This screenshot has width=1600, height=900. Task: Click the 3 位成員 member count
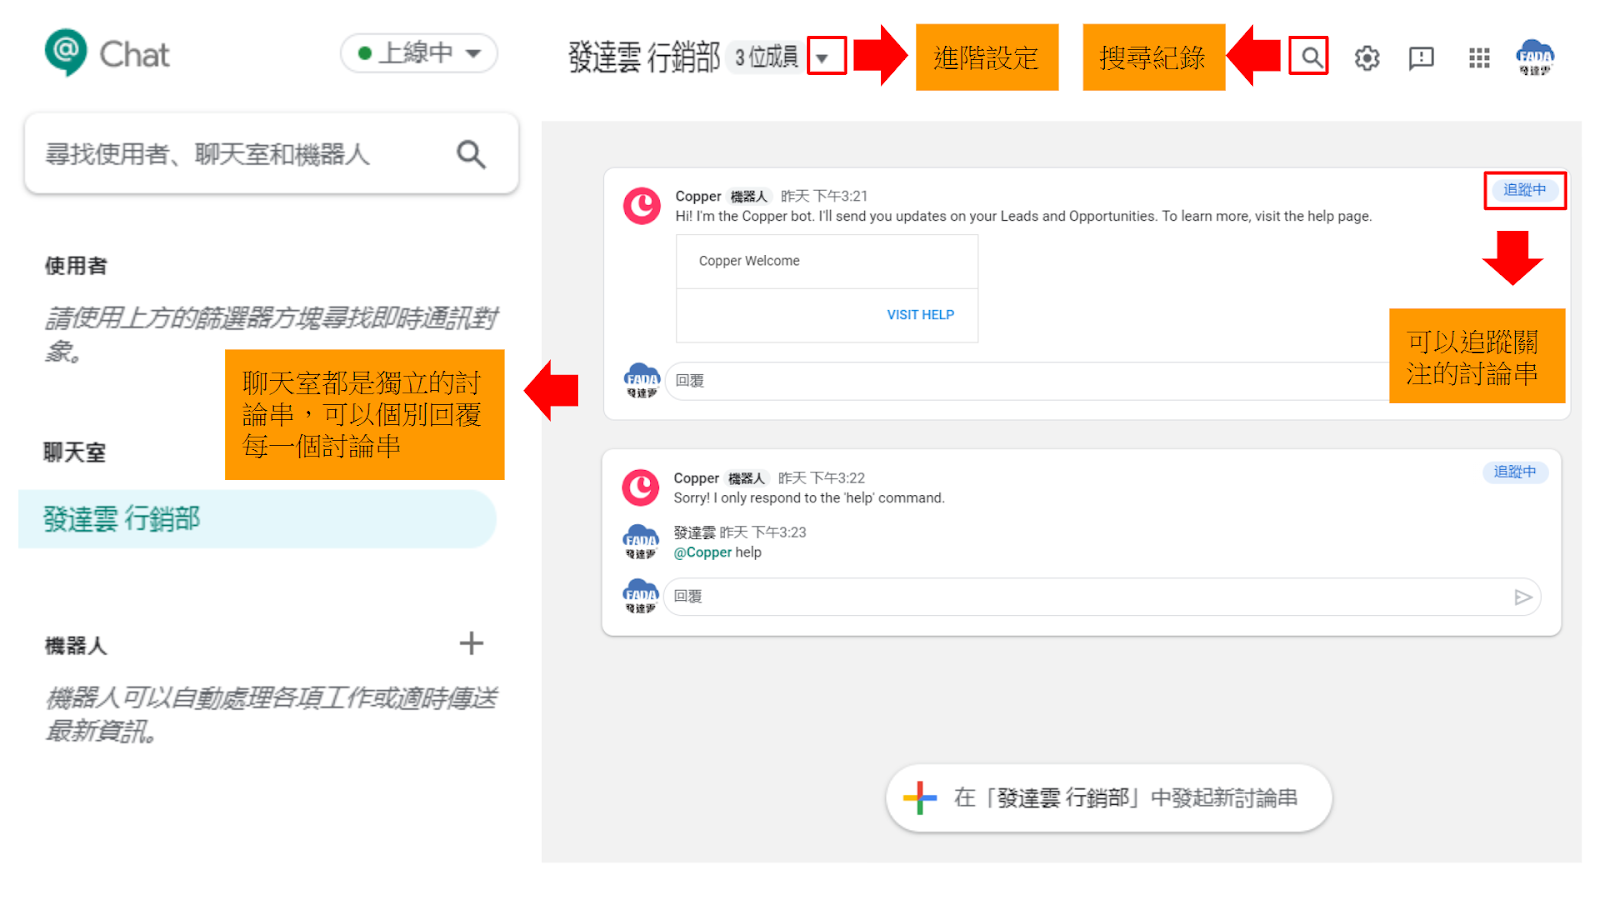click(x=766, y=57)
